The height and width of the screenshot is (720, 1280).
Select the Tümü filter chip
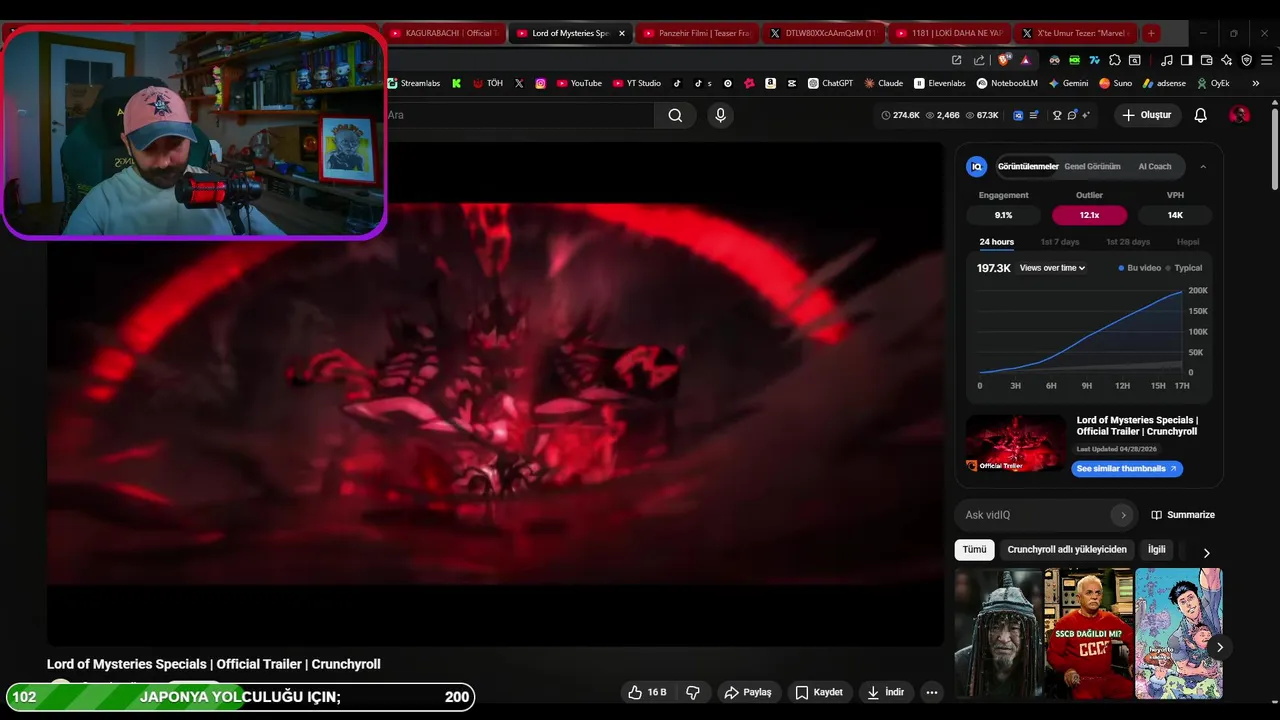coord(974,549)
